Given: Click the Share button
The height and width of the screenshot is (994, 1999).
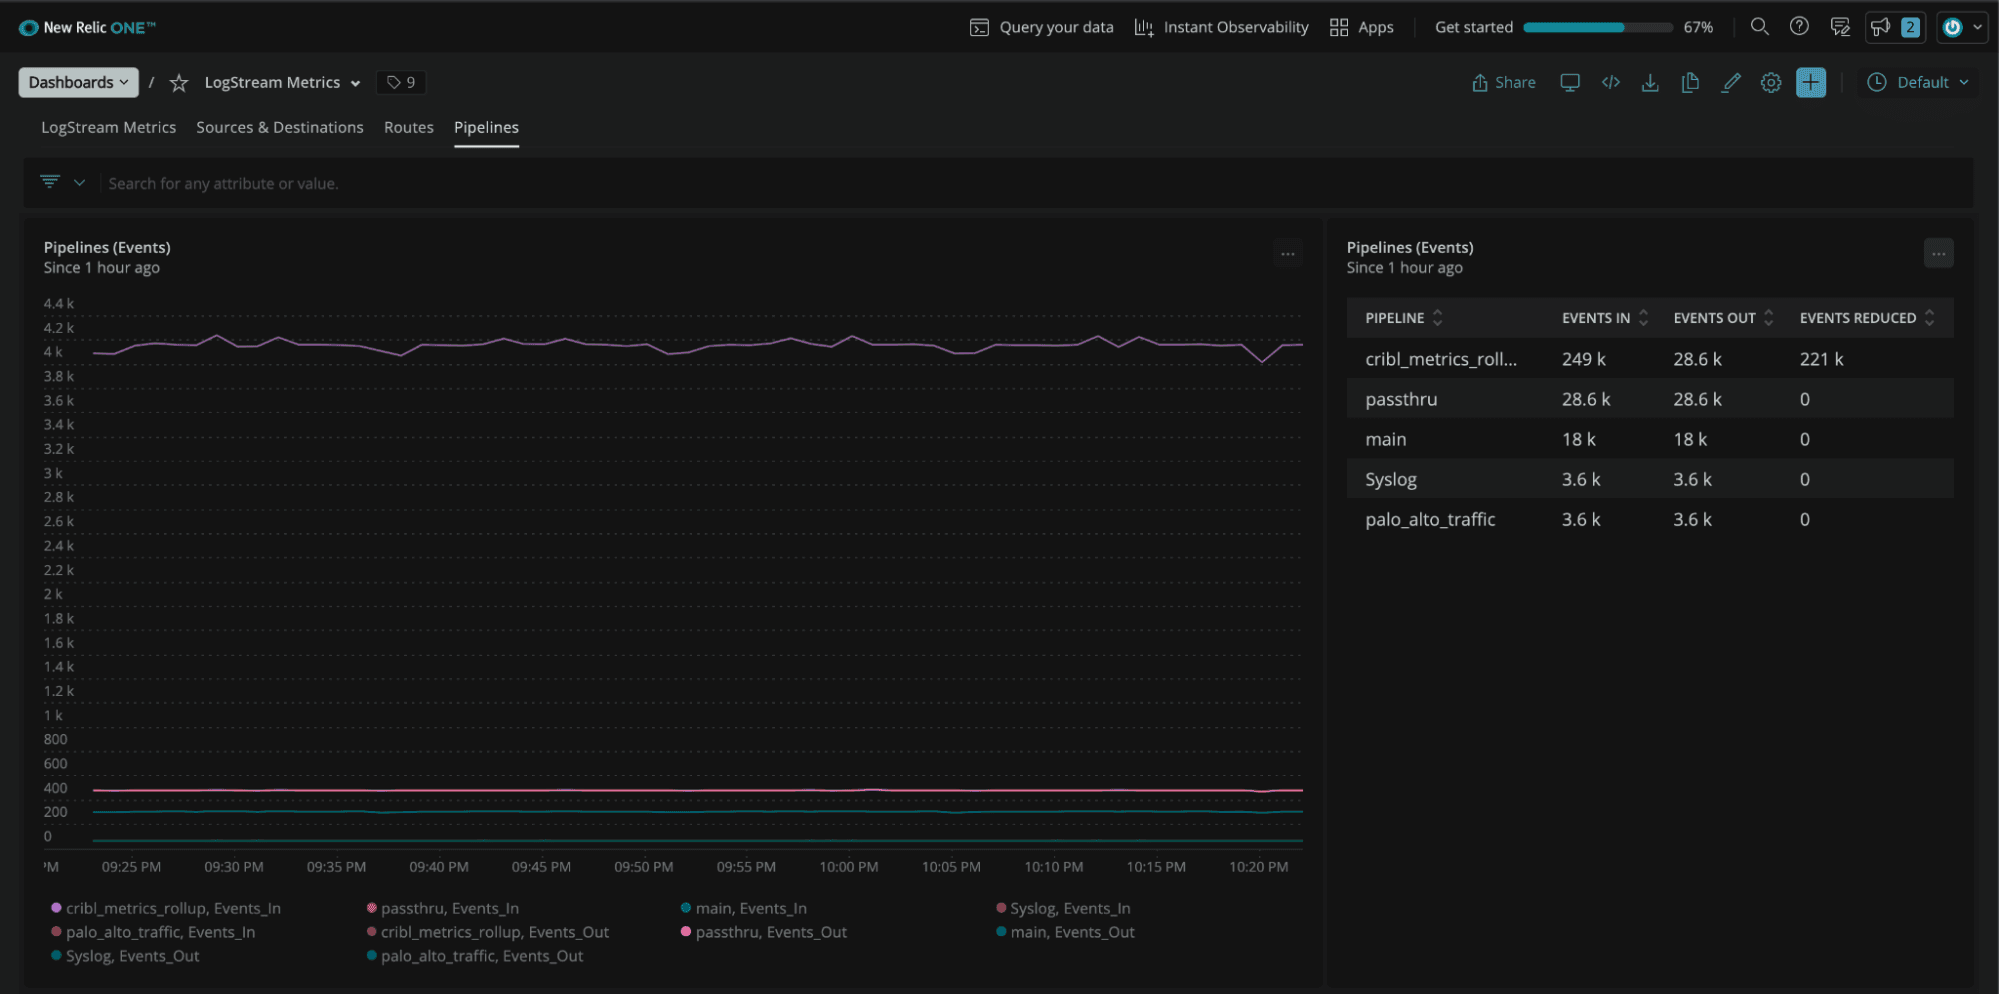Looking at the screenshot, I should (x=1503, y=83).
